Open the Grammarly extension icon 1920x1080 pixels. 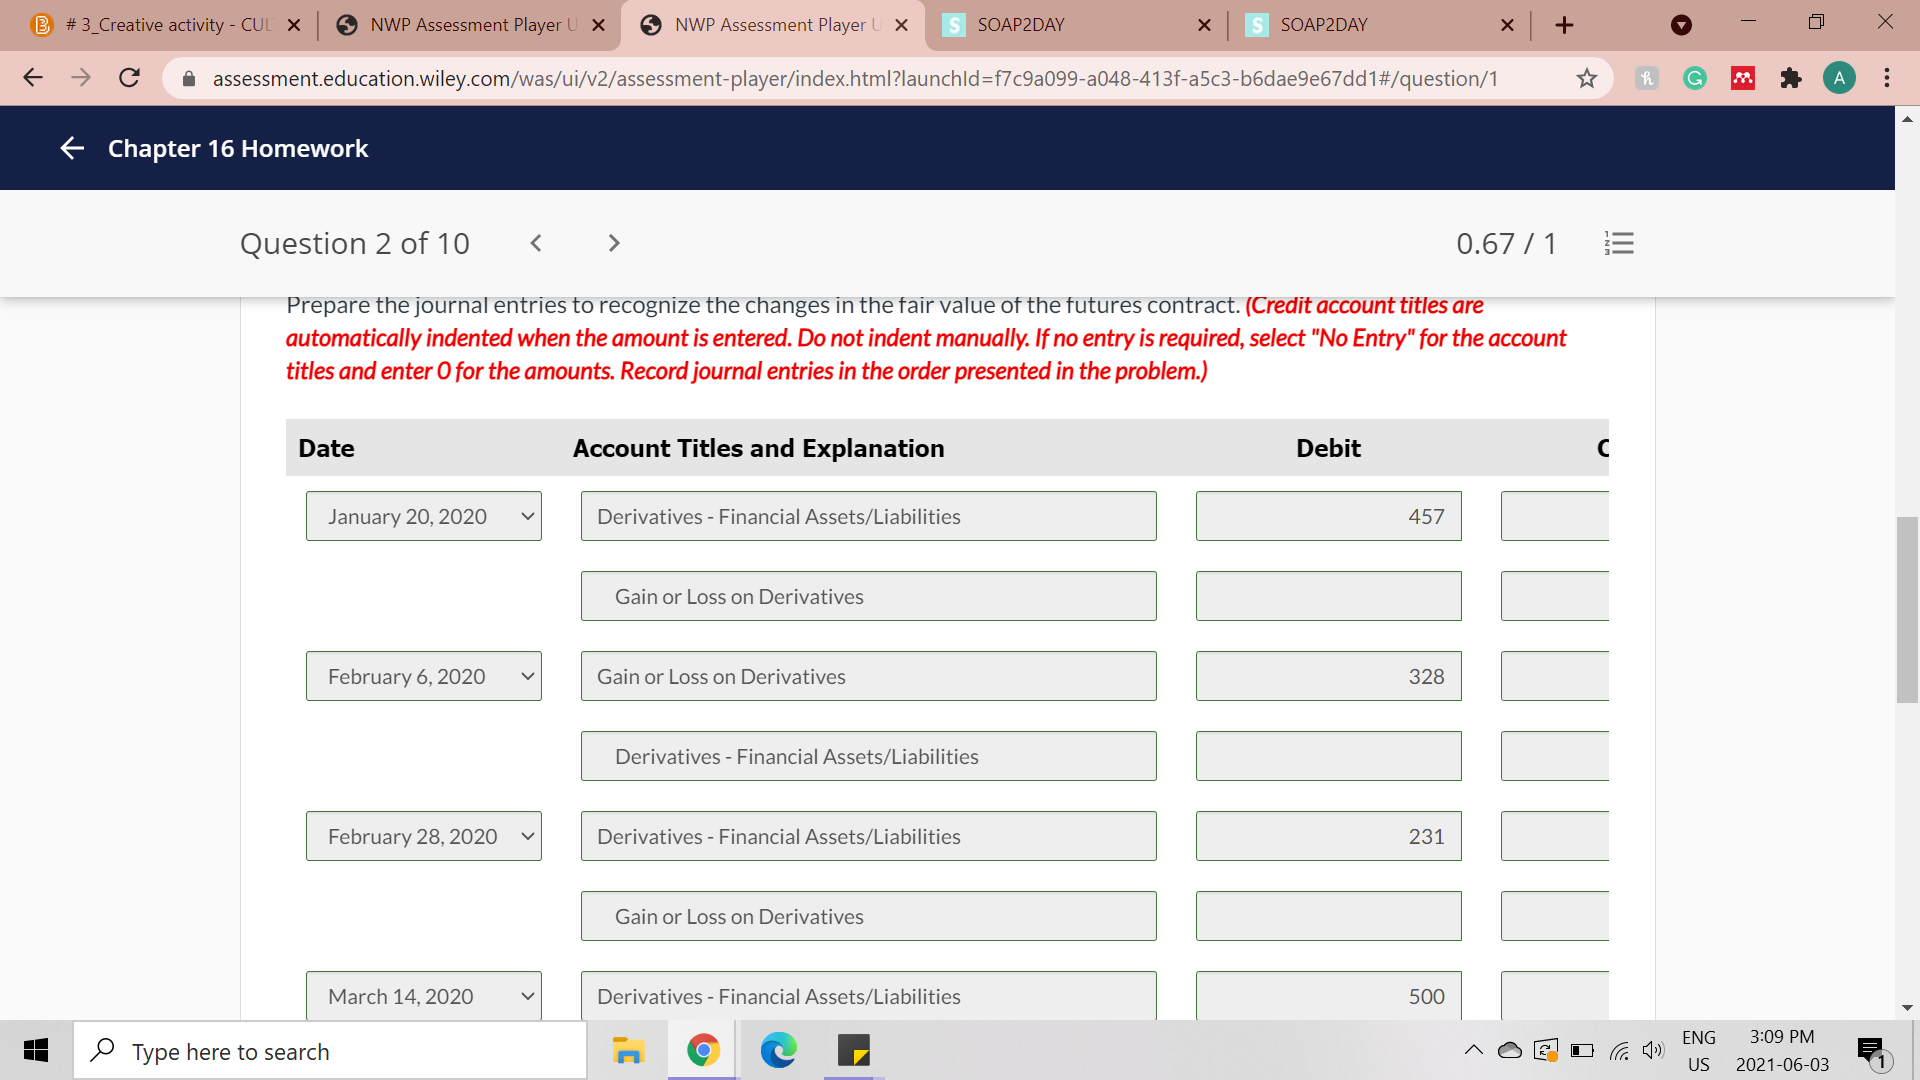point(1694,78)
